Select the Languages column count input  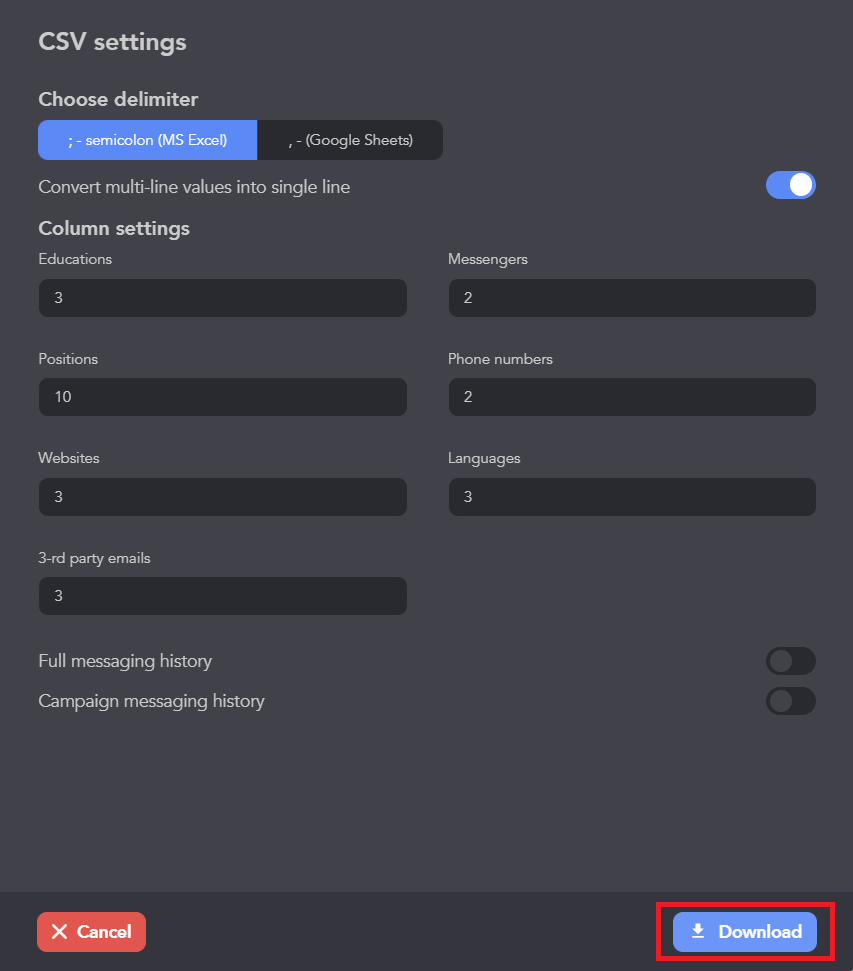coord(631,497)
